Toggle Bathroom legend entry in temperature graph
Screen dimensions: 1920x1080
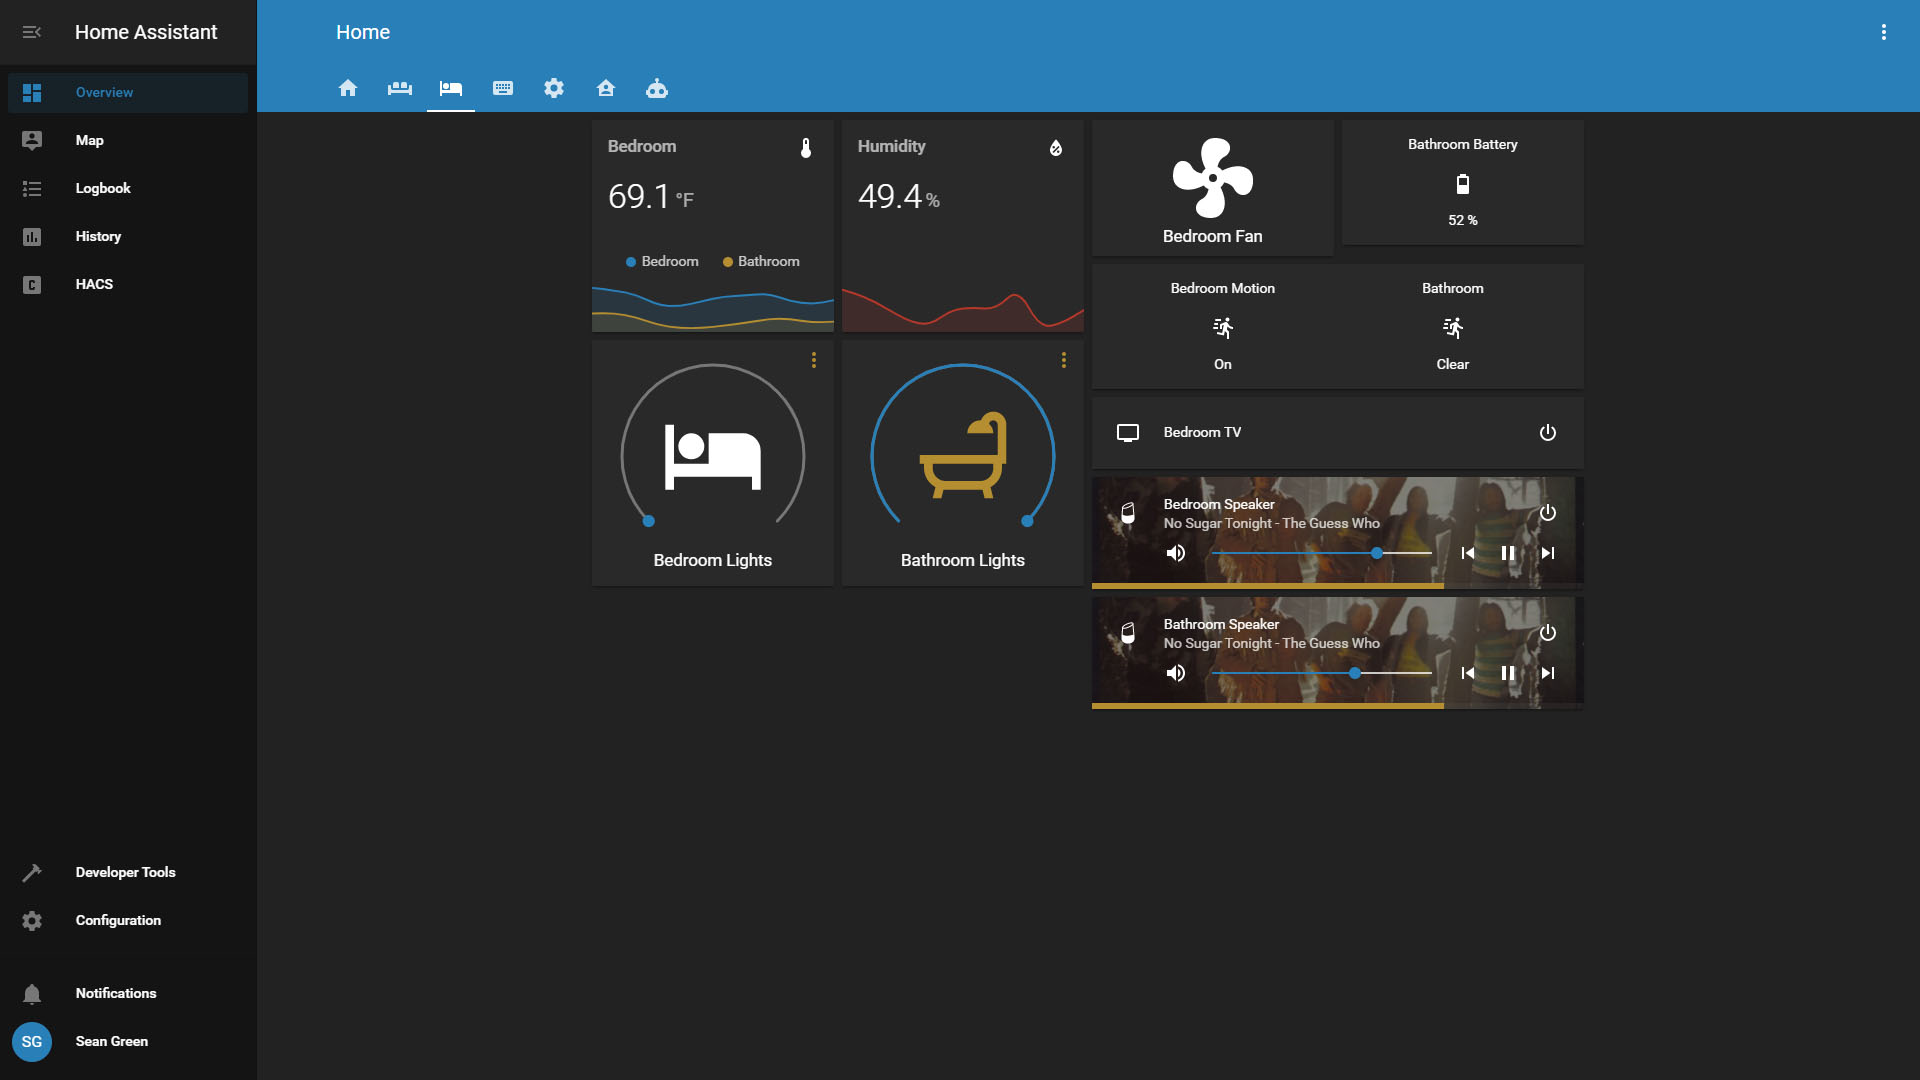point(761,261)
